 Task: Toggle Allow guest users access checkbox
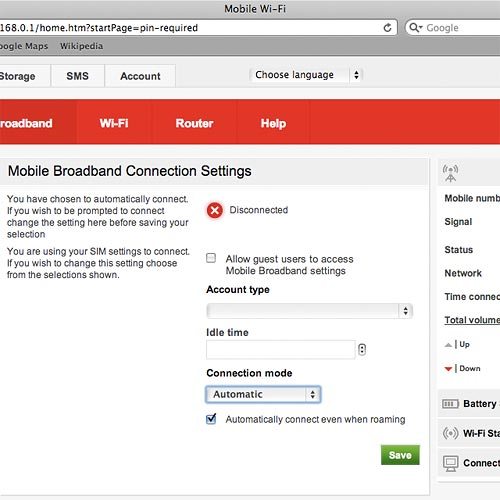coord(211,258)
